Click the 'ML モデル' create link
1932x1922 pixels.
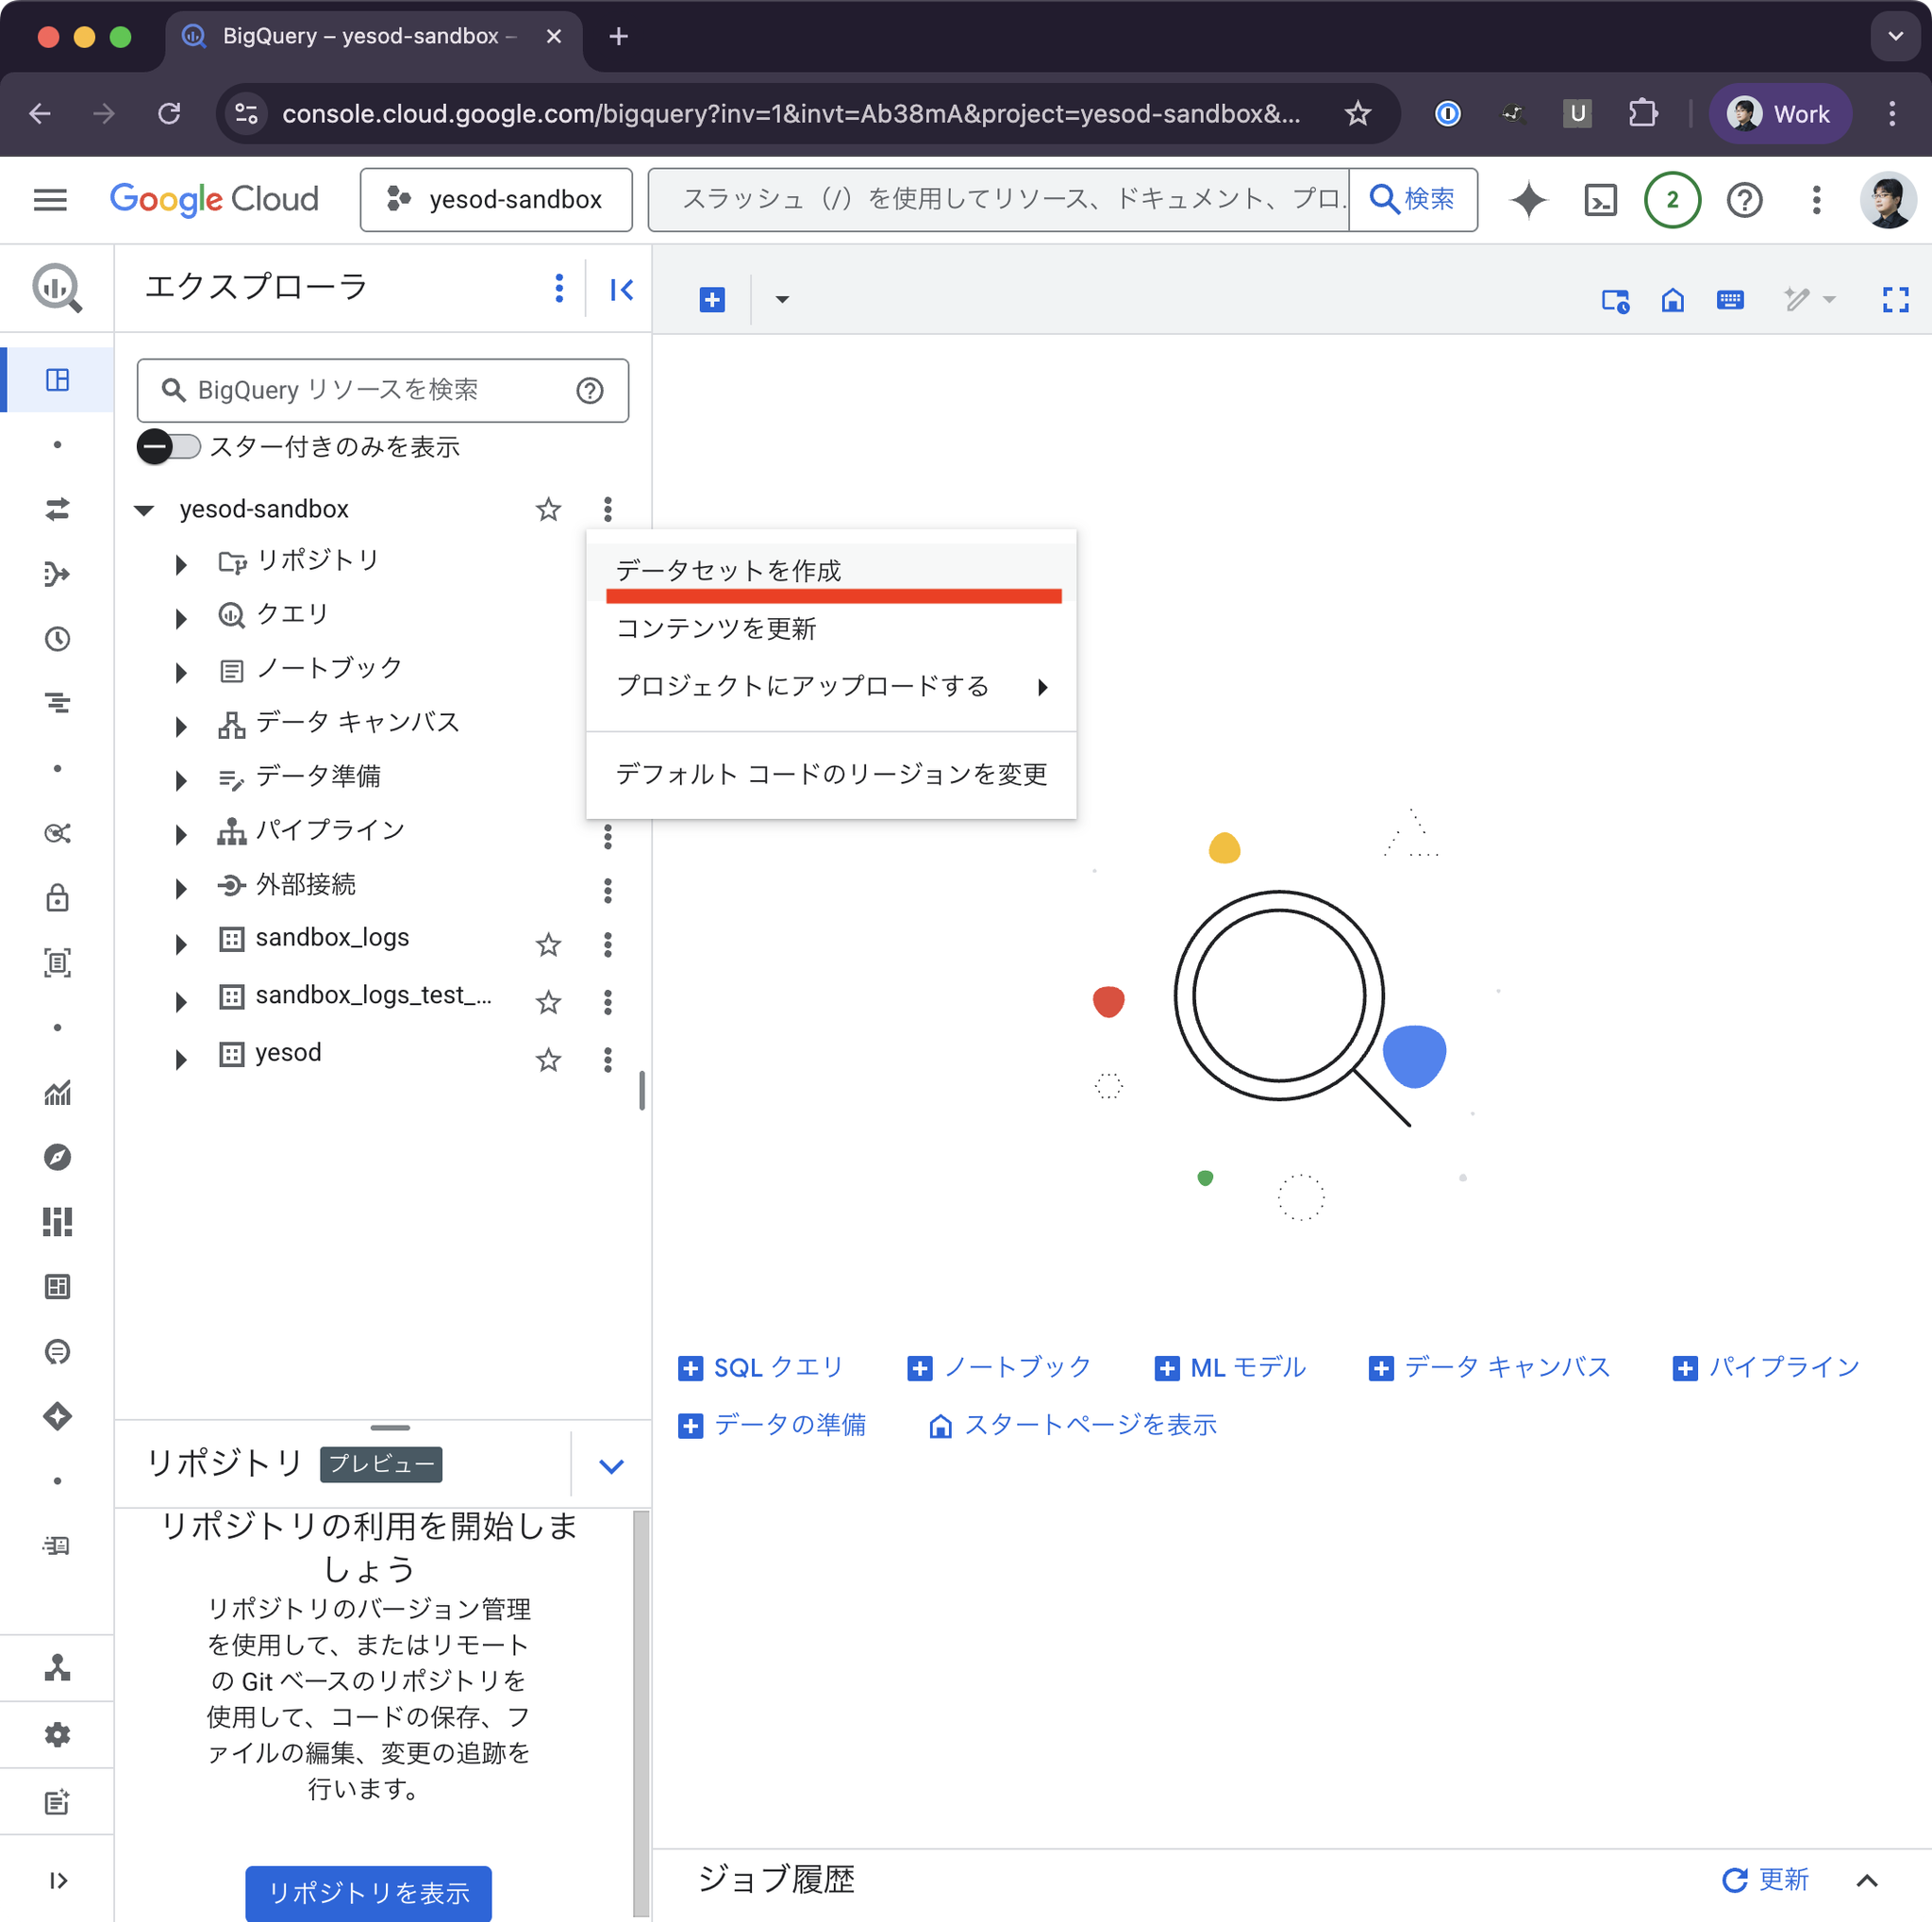1230,1367
